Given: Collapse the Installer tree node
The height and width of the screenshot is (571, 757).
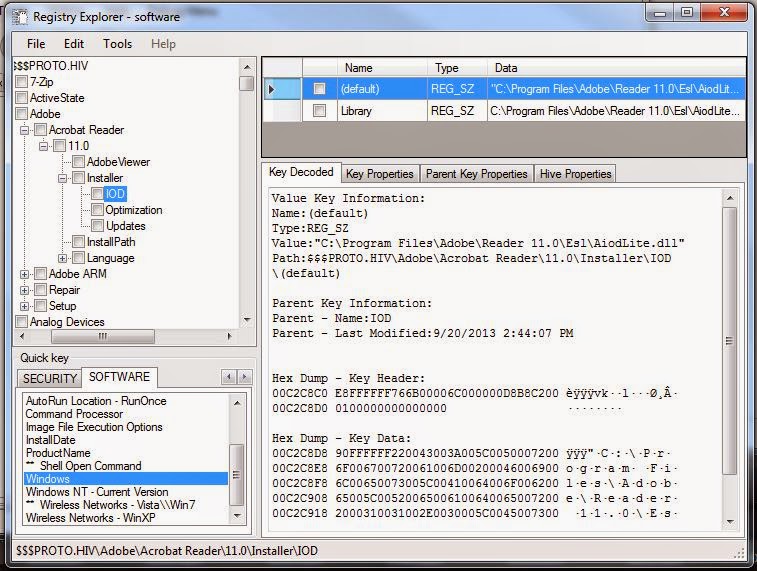Looking at the screenshot, I should click(x=62, y=178).
